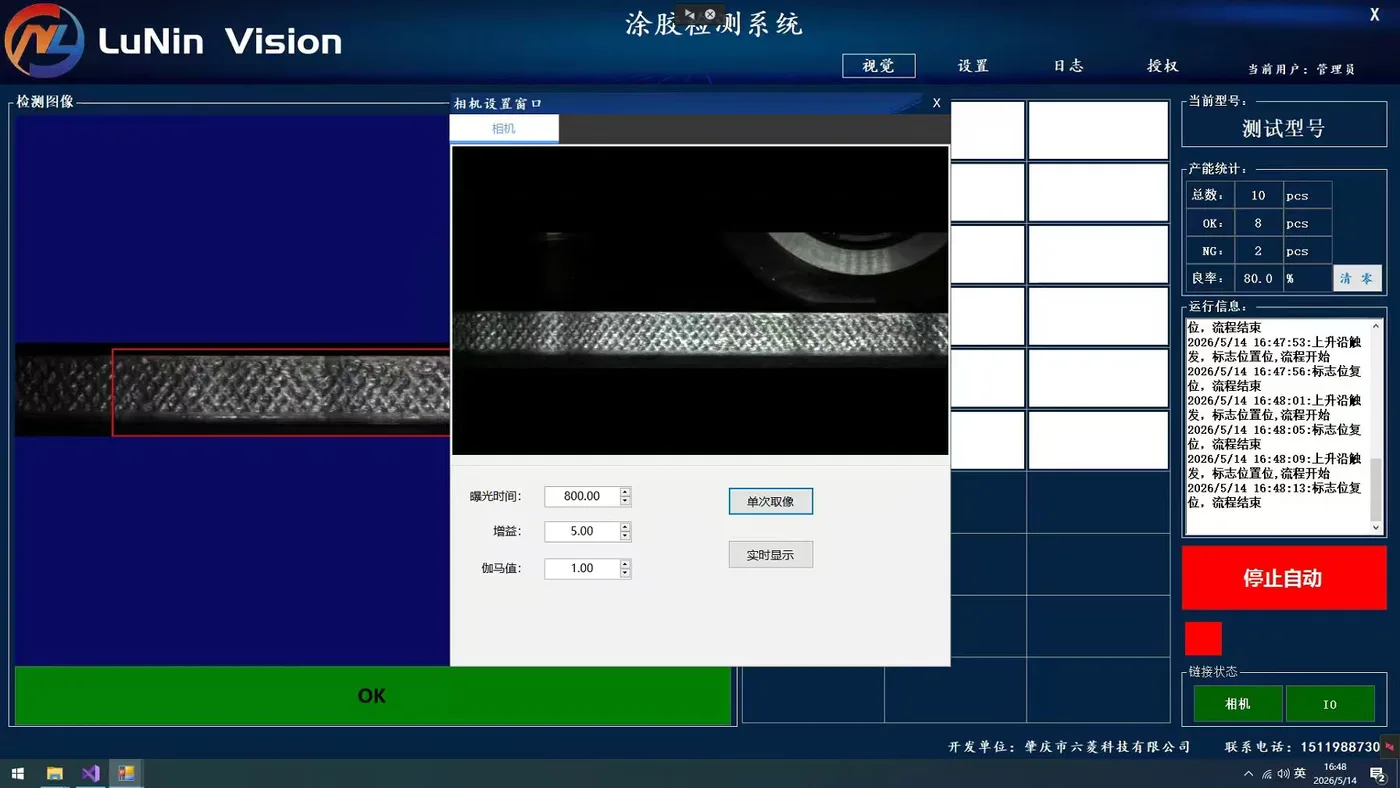Click the 增益 value field

tap(582, 531)
